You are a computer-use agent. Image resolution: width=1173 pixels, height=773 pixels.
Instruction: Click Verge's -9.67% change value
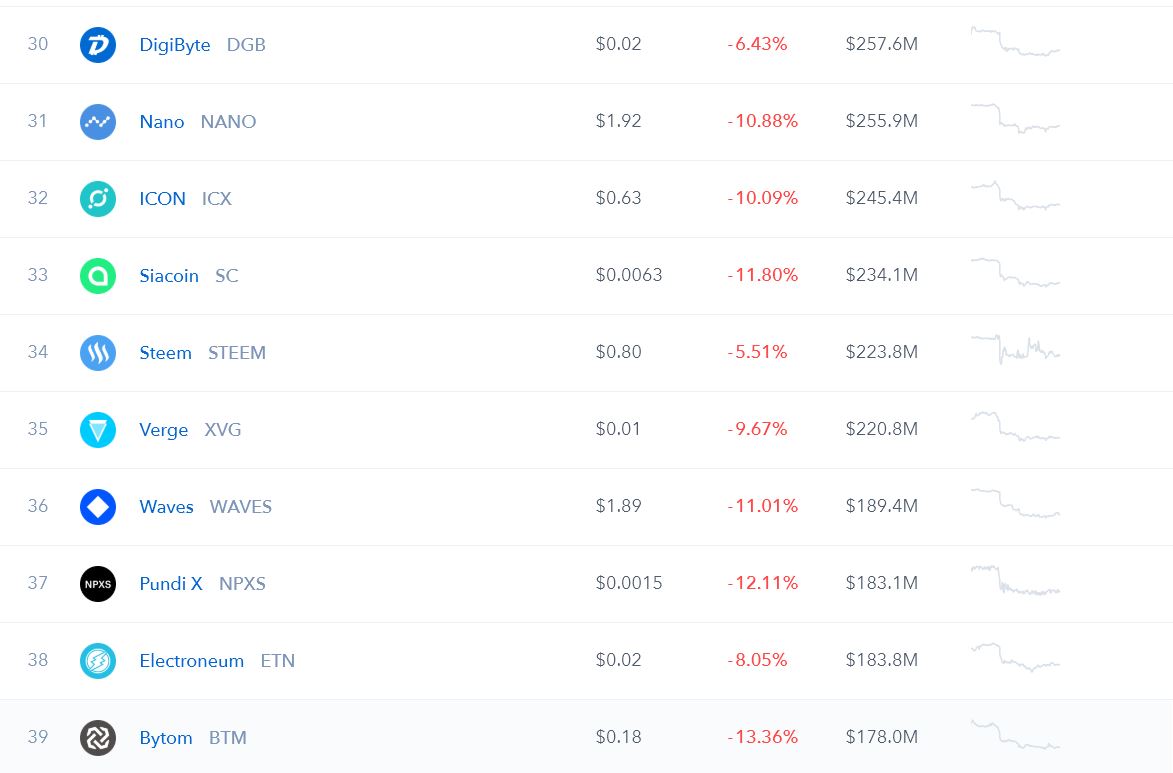click(757, 429)
